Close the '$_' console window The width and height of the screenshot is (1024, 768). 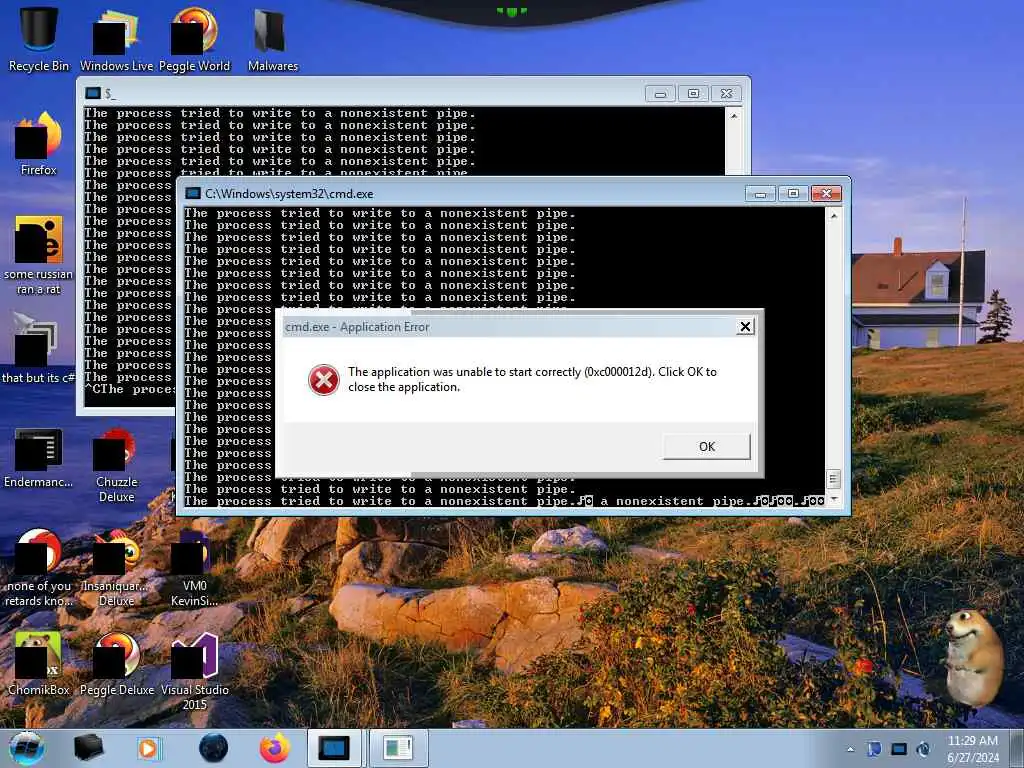[x=726, y=94]
